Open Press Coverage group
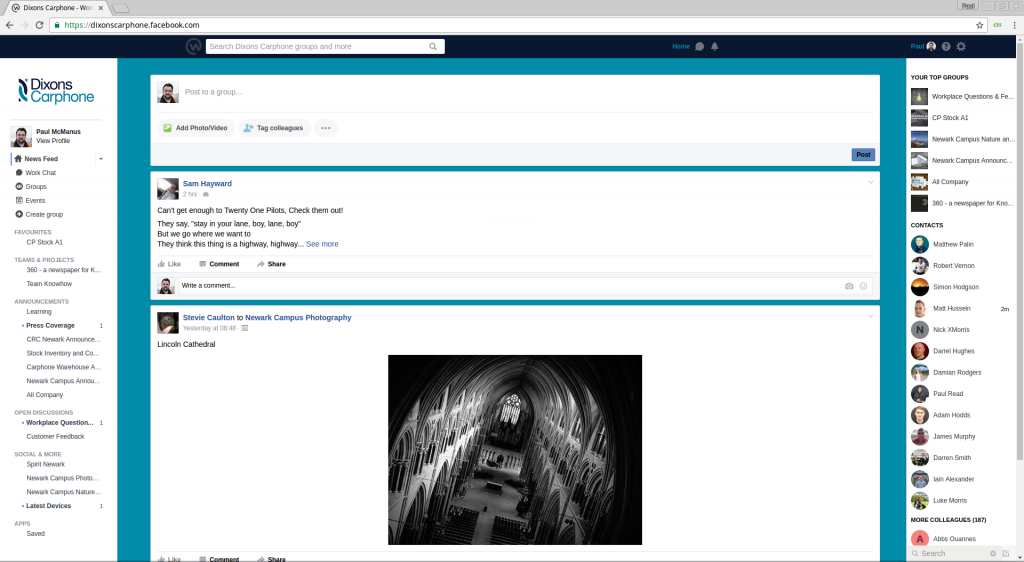 pos(50,325)
